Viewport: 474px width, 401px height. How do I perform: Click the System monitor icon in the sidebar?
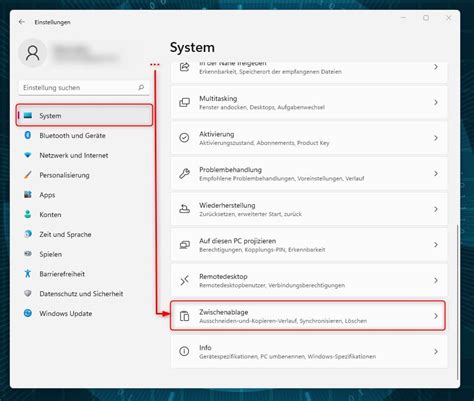click(x=28, y=115)
